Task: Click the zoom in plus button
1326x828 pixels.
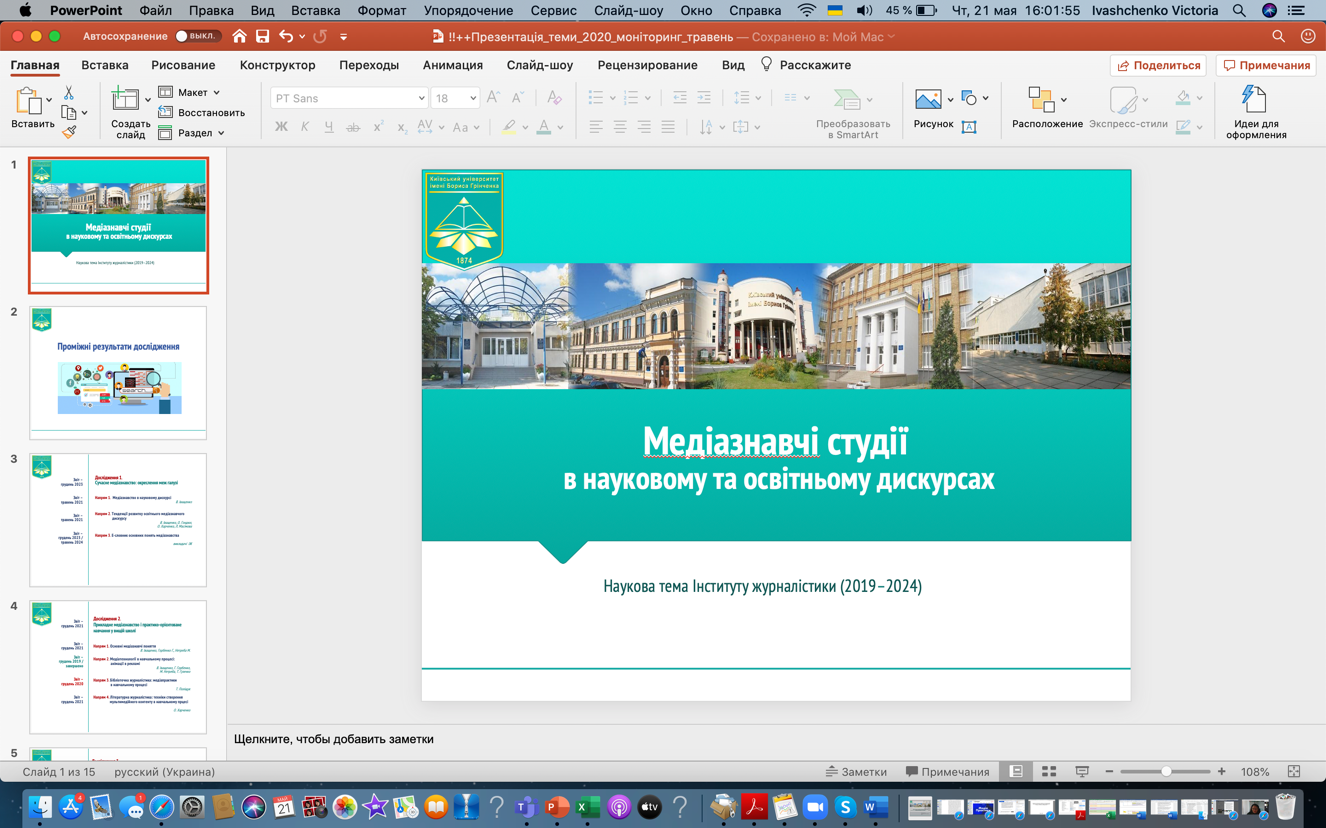Action: pyautogui.click(x=1222, y=772)
